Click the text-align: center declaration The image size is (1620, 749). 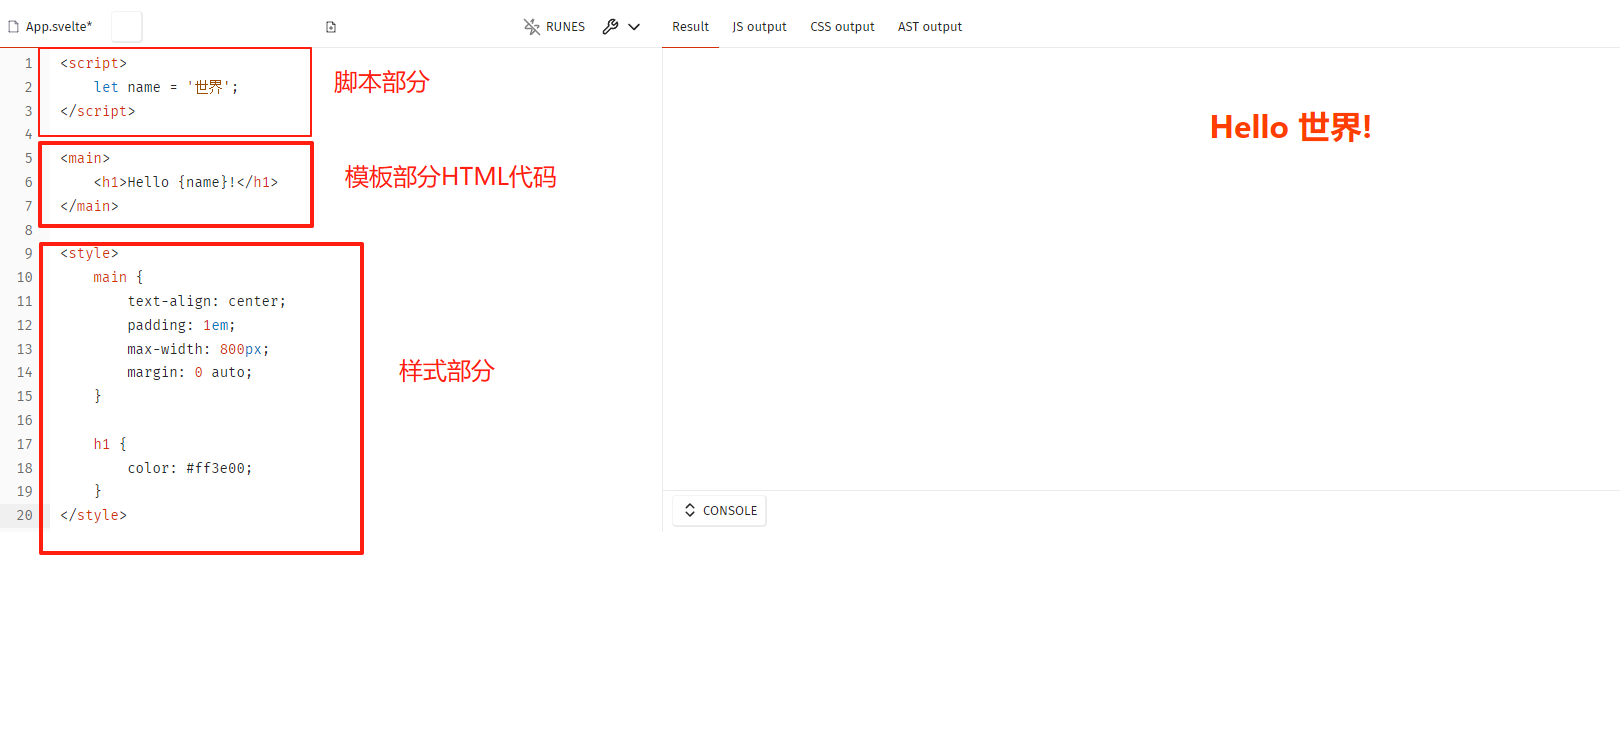click(206, 301)
